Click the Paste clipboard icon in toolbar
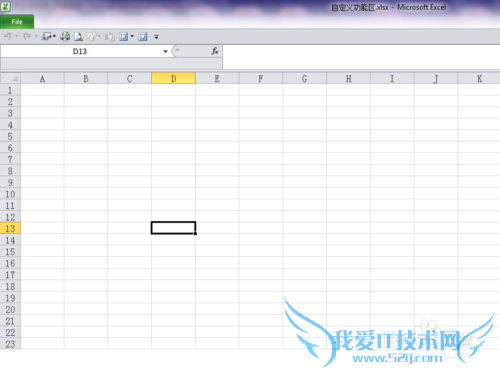The image size is (500, 373). tap(110, 37)
